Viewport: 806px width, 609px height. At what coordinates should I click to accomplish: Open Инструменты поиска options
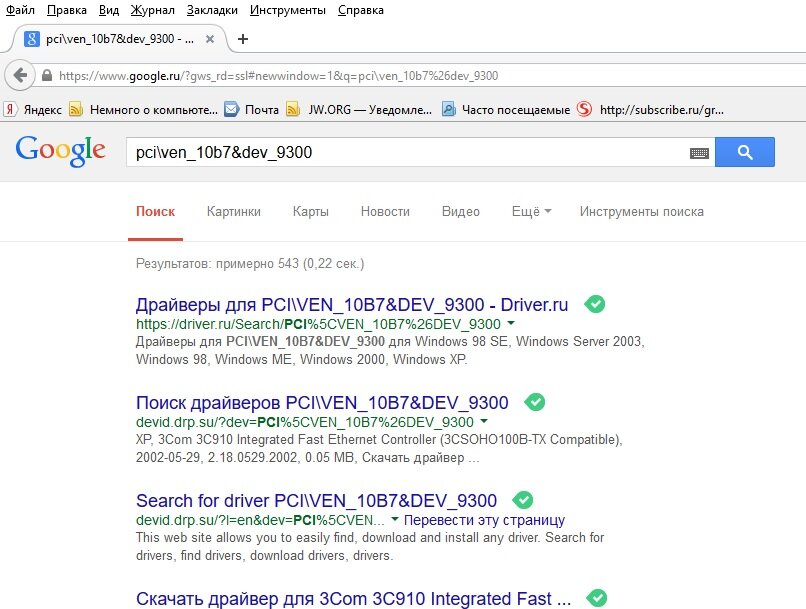(x=642, y=211)
